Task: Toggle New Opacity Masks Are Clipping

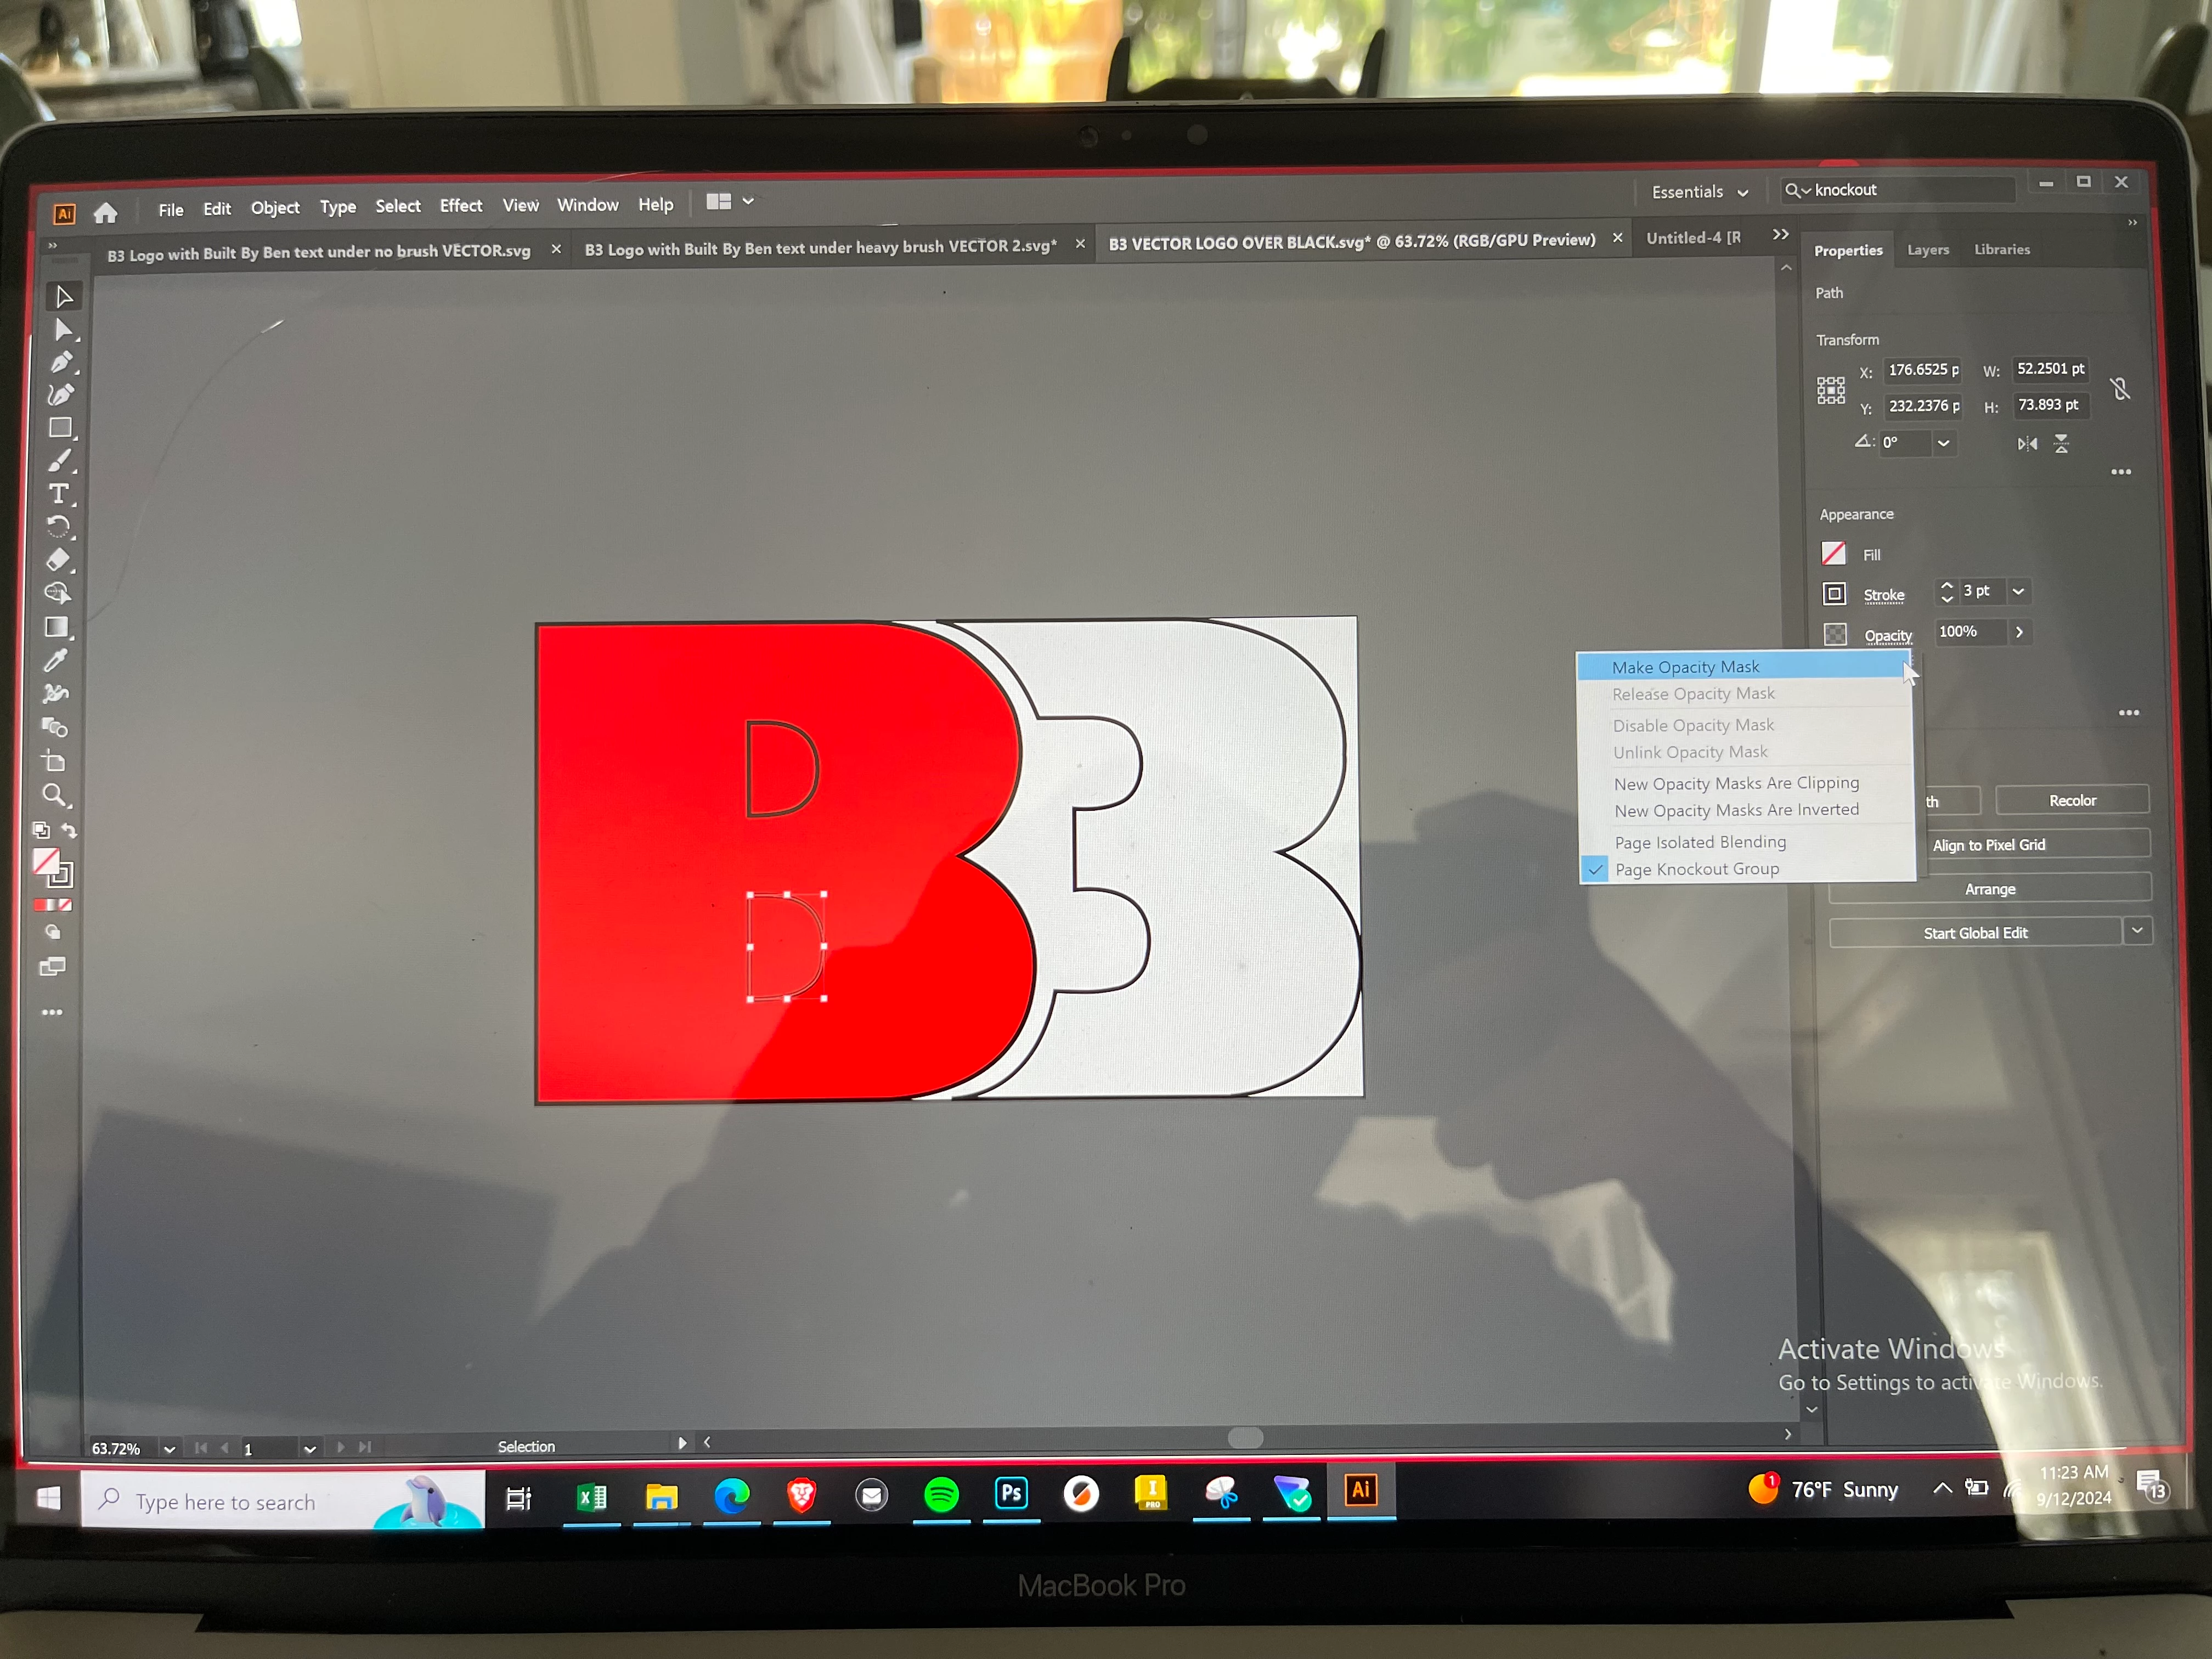Action: click(1736, 784)
